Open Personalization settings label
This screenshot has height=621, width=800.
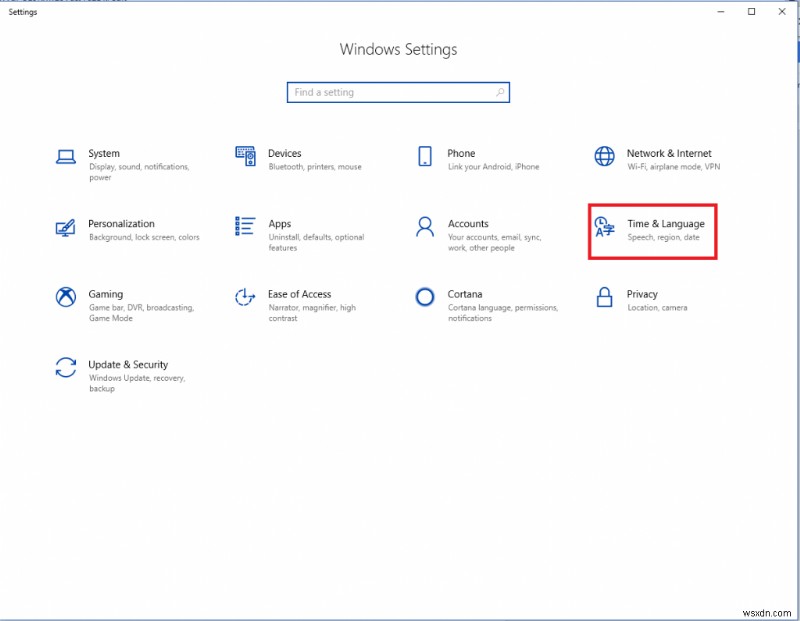click(121, 224)
